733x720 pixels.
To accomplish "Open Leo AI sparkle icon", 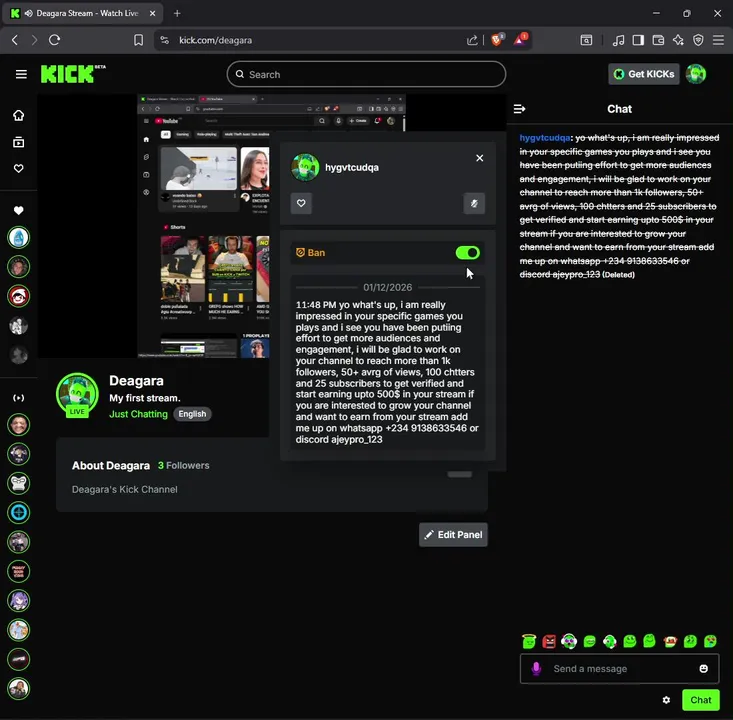I will (678, 40).
